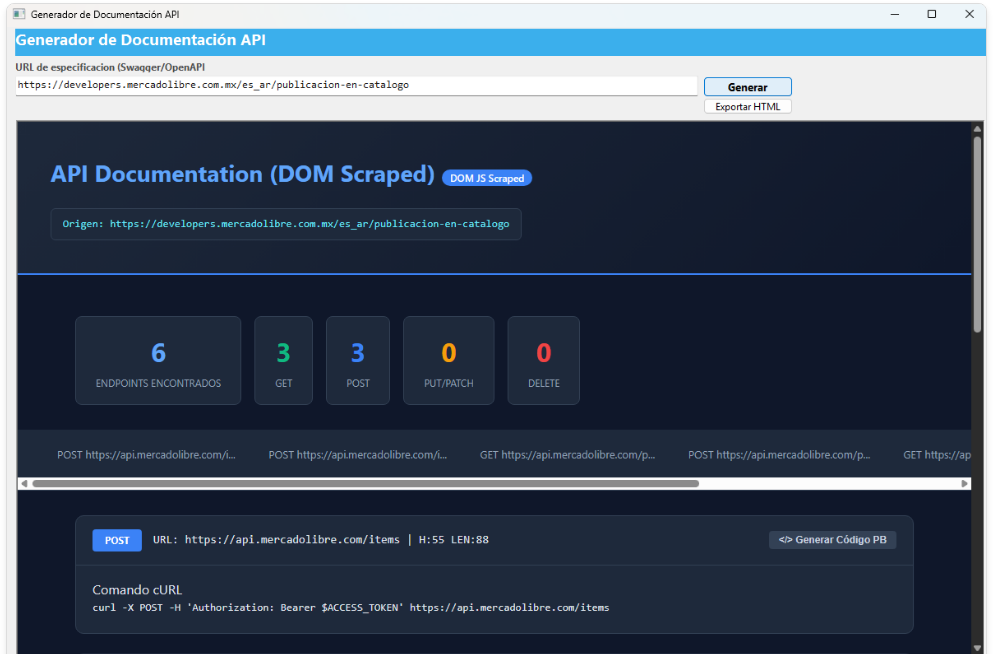995x654 pixels.
Task: Click the vertical scrollbar thumb
Action: (977, 233)
